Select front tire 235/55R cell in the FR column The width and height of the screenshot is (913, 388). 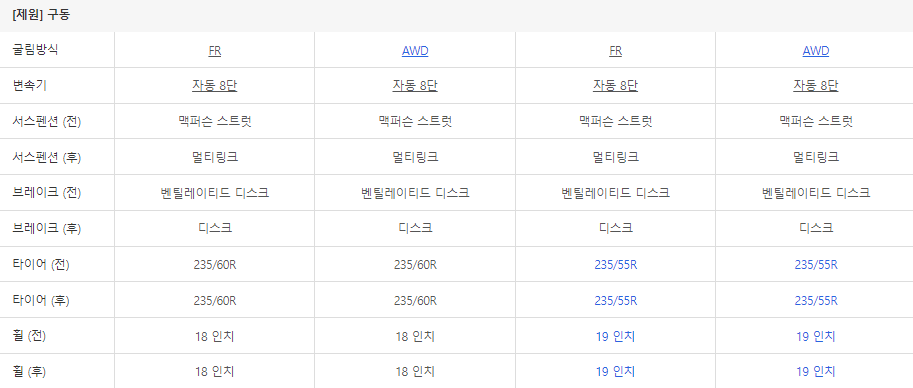615,265
